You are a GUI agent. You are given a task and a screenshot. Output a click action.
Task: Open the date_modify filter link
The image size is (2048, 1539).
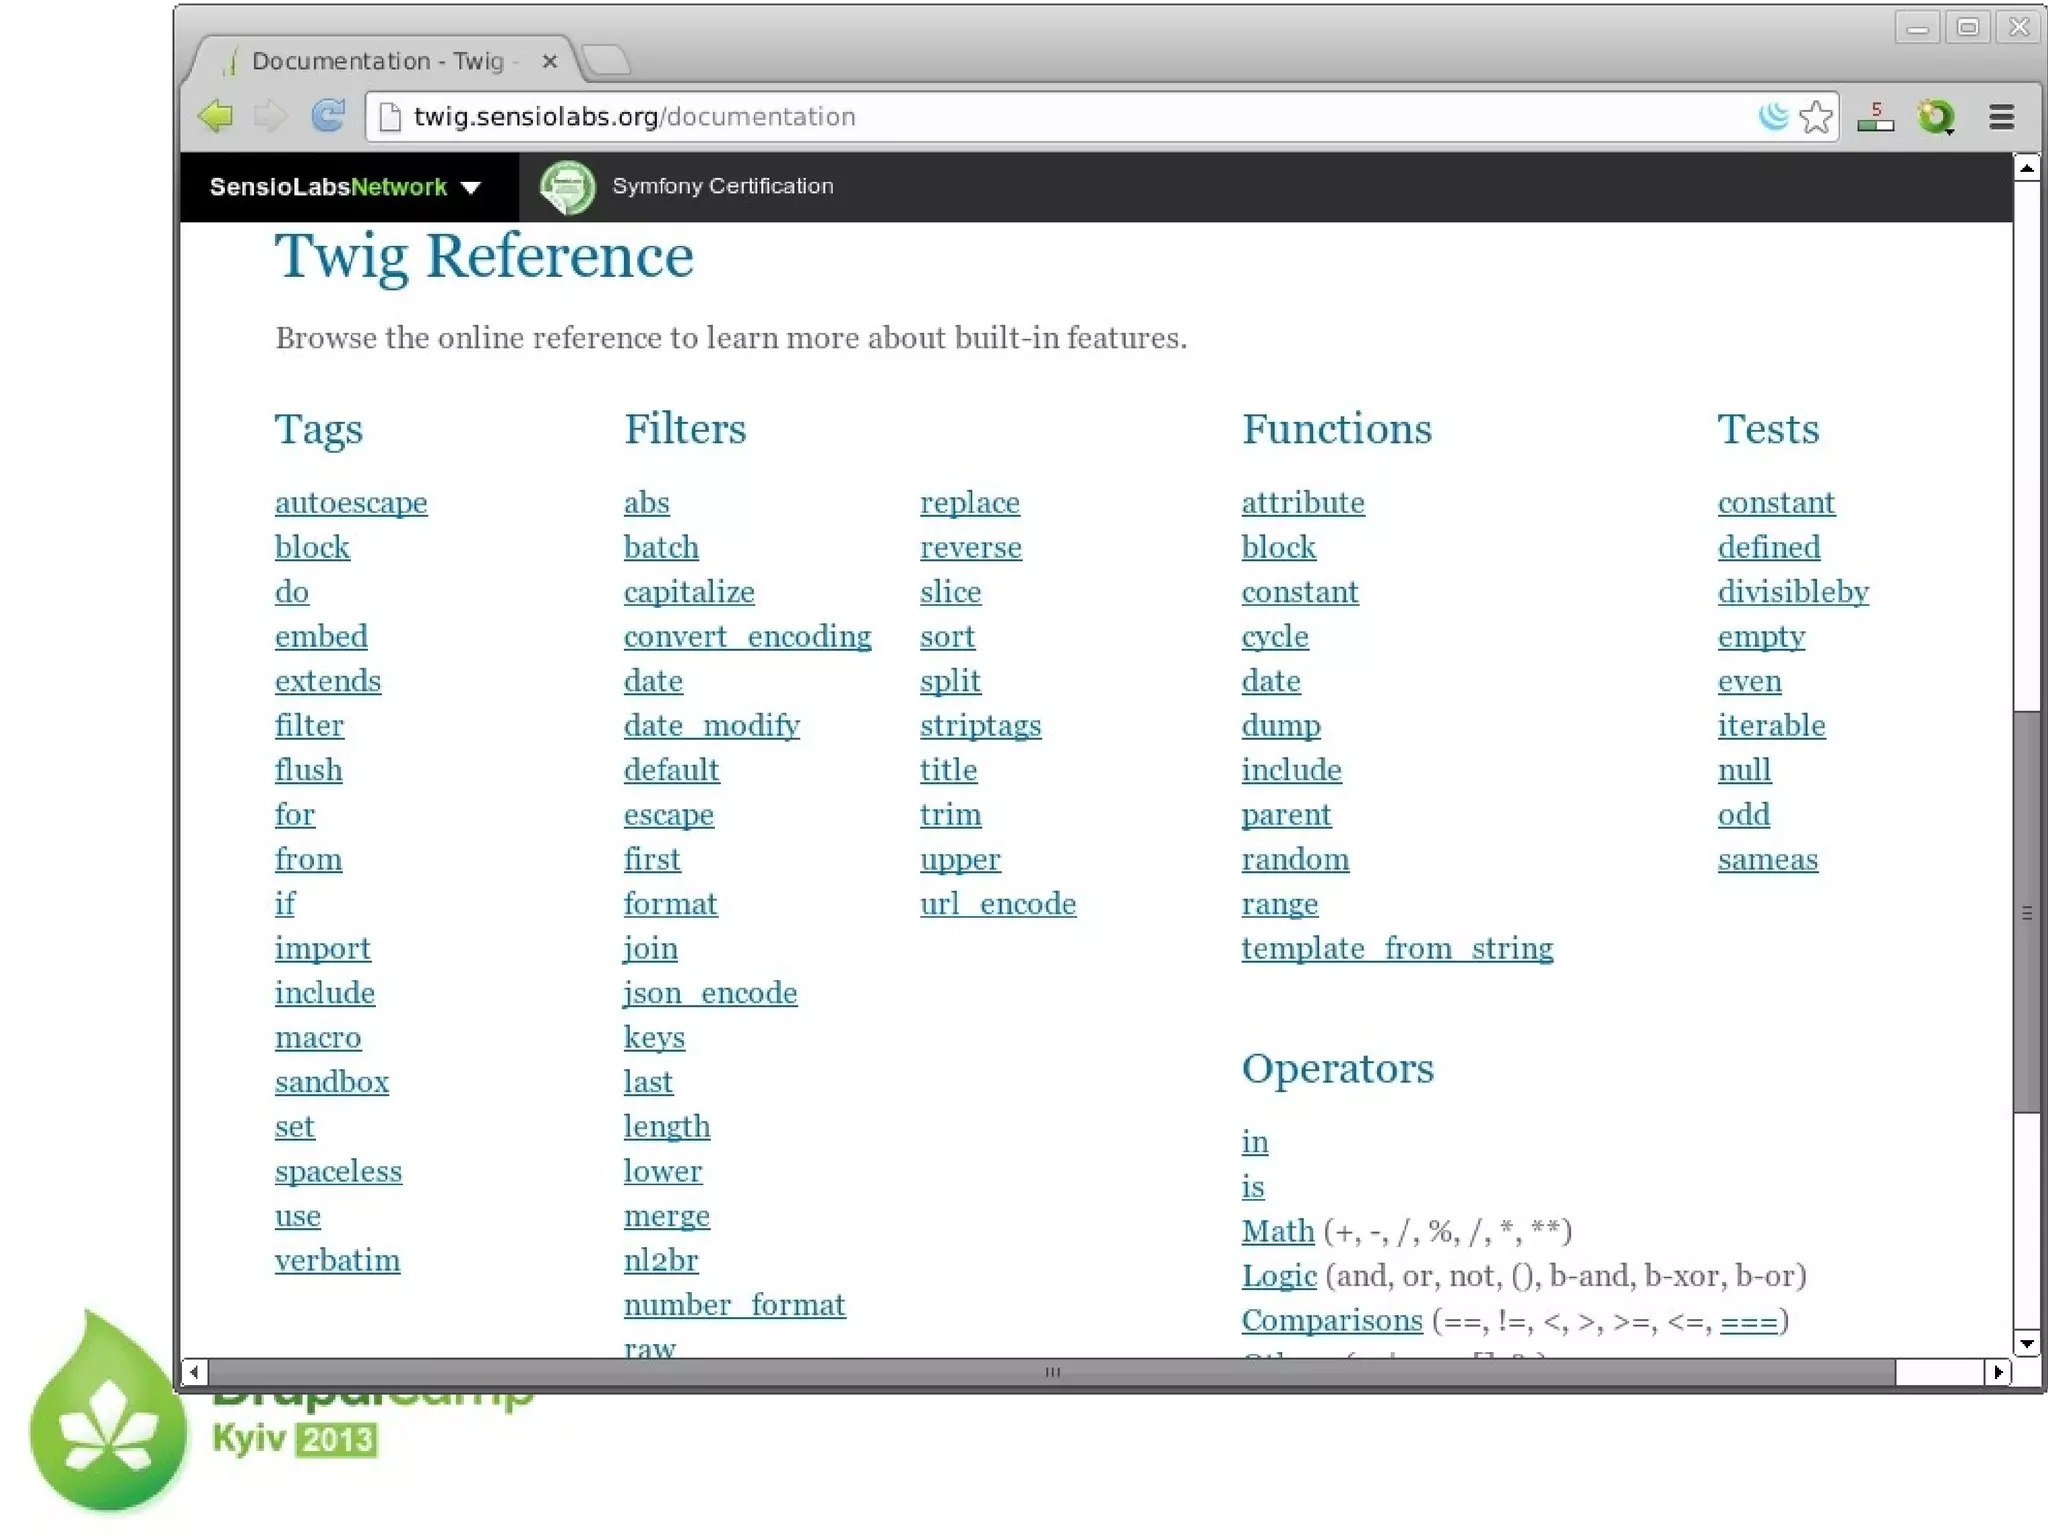[x=712, y=726]
